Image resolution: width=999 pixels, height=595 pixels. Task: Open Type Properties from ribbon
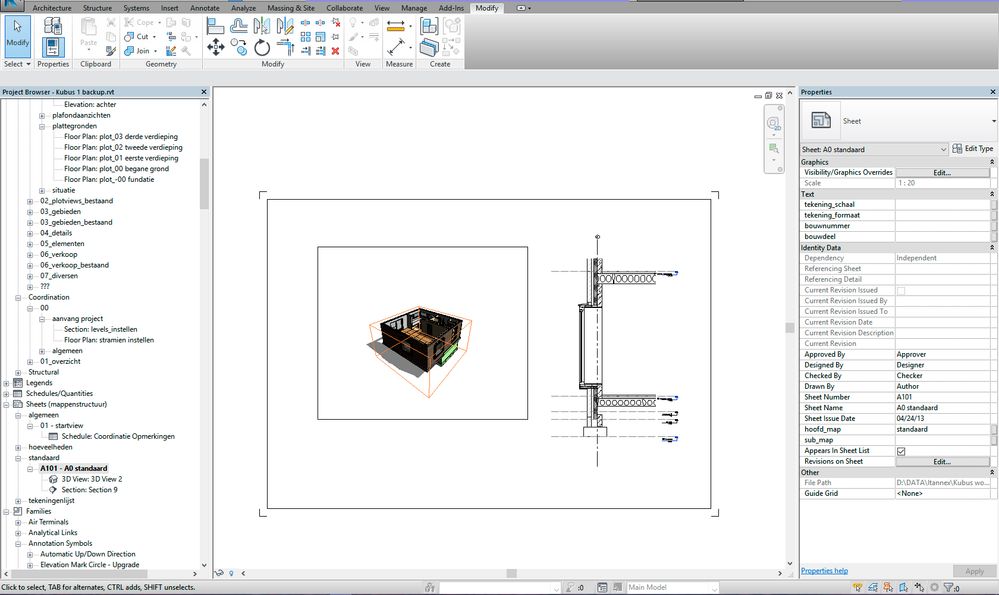(x=53, y=26)
